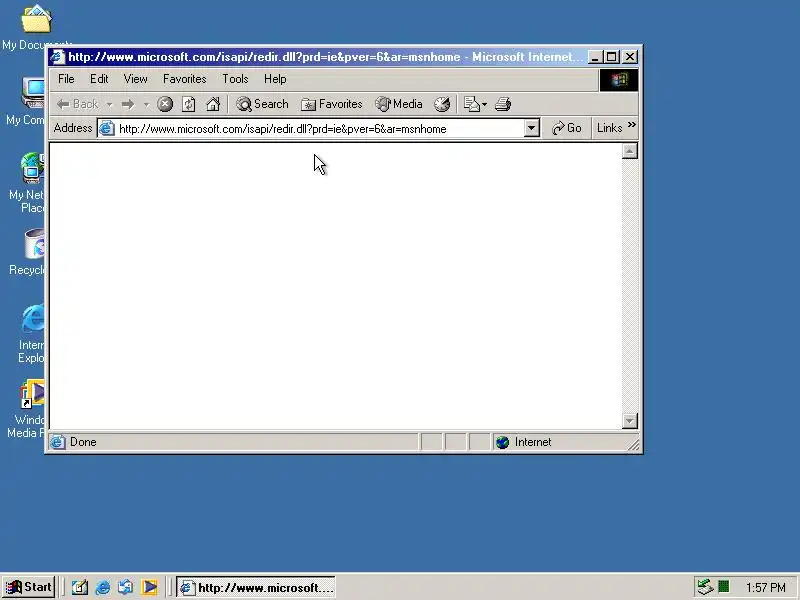
Task: Click the Mail toolbar icon
Action: 471,104
